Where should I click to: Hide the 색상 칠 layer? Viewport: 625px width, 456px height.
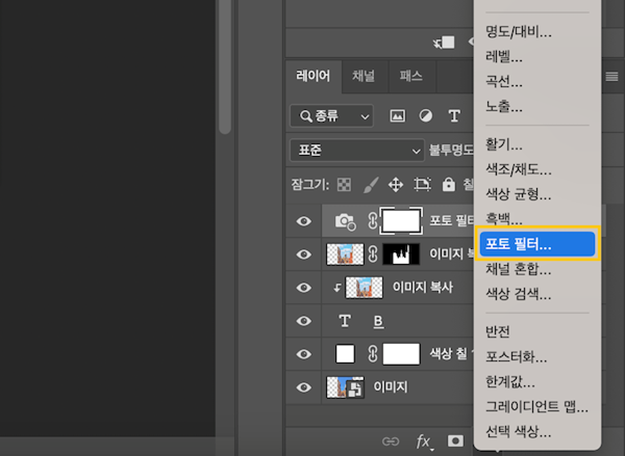[x=304, y=354]
